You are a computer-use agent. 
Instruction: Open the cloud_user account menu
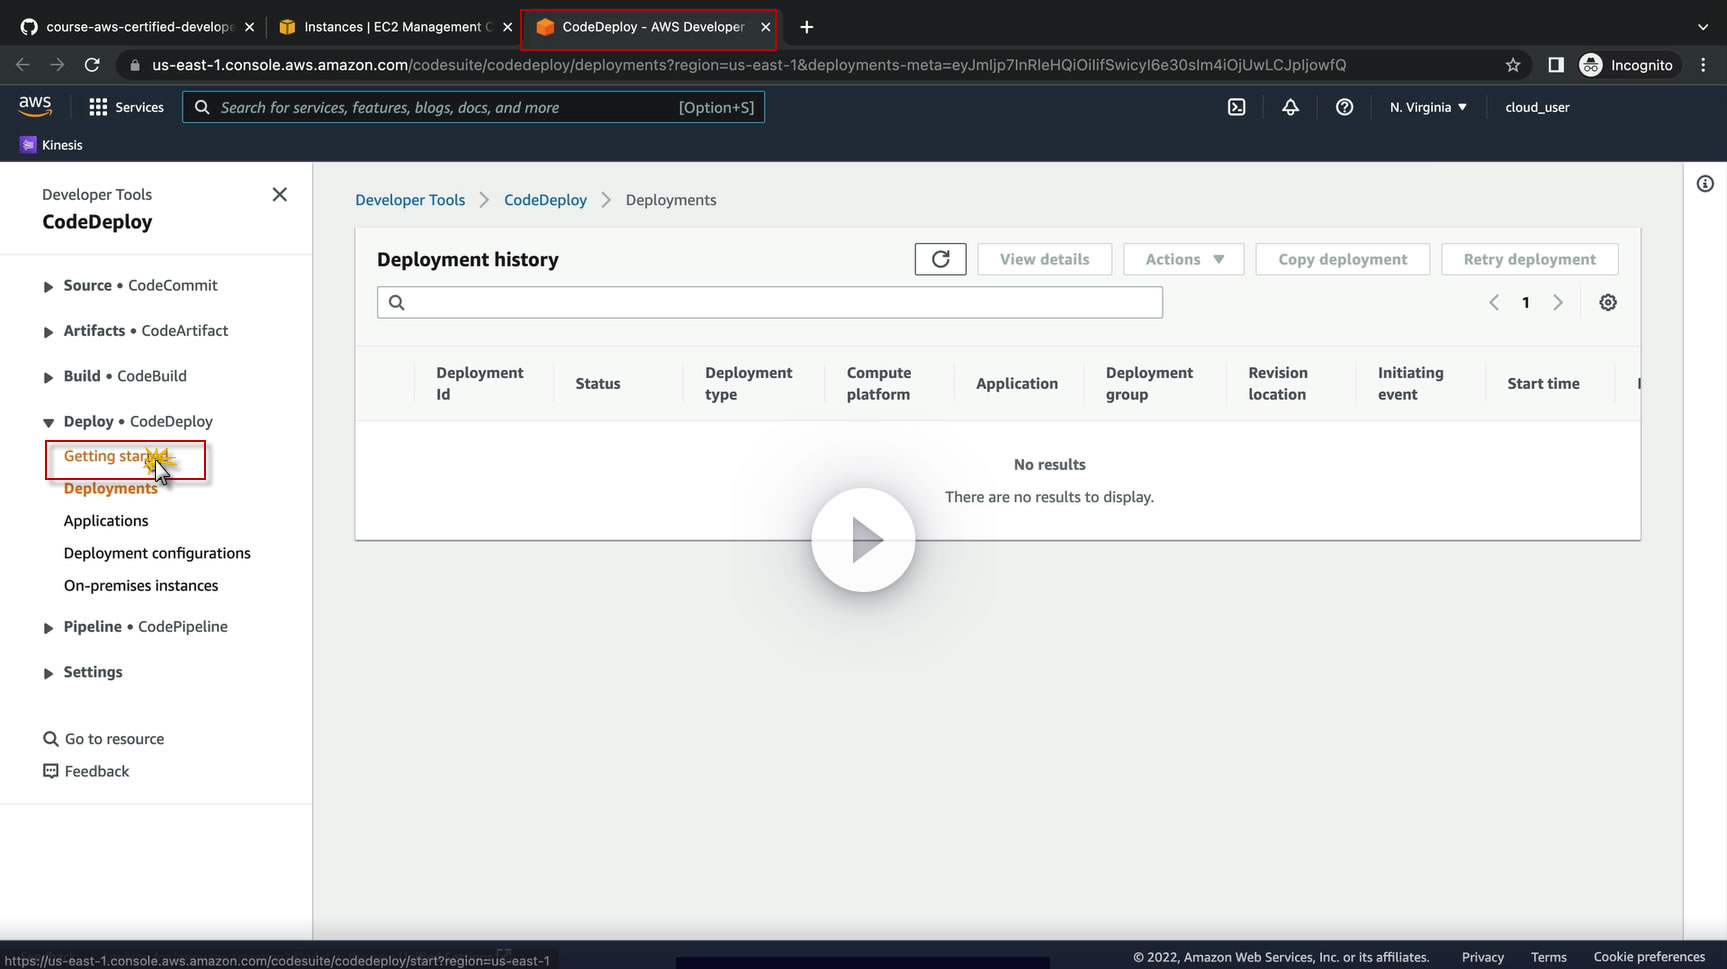click(x=1537, y=107)
